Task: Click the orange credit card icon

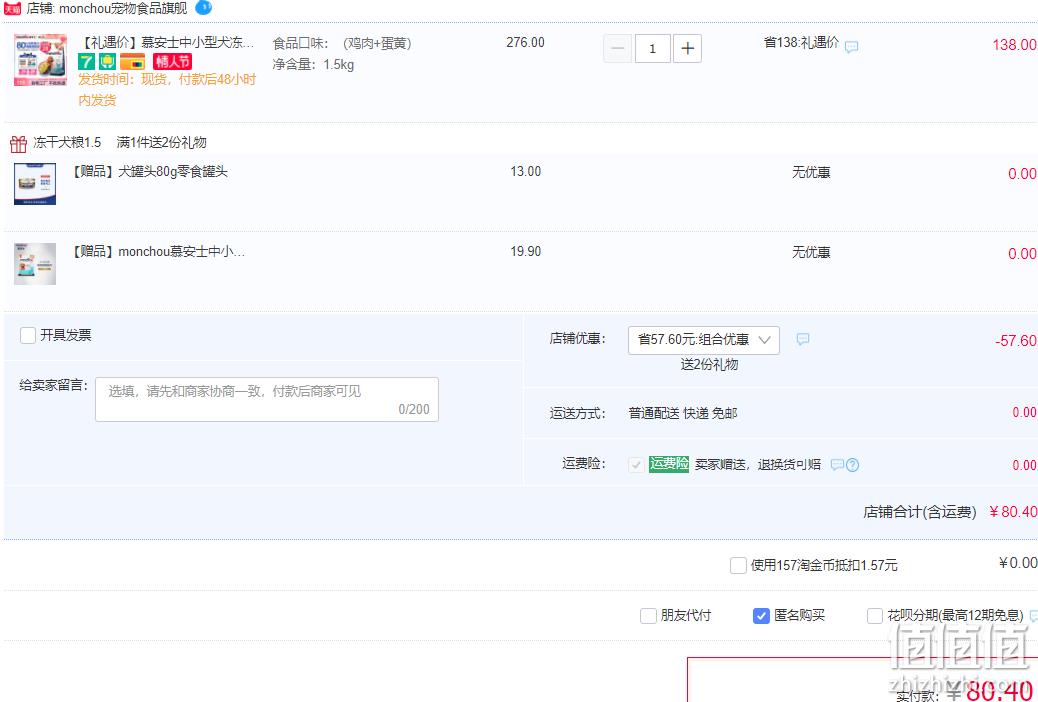Action: [132, 62]
